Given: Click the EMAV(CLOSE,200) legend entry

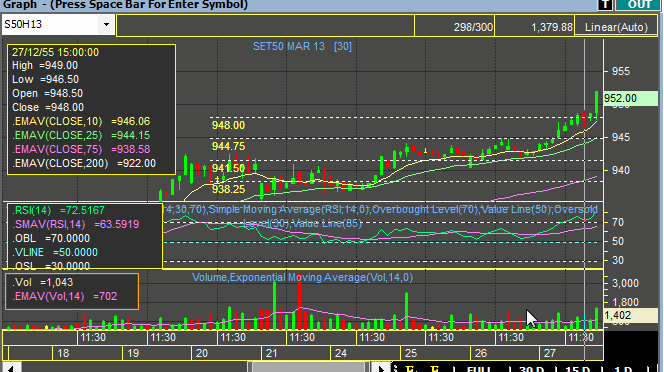Looking at the screenshot, I should (84, 163).
